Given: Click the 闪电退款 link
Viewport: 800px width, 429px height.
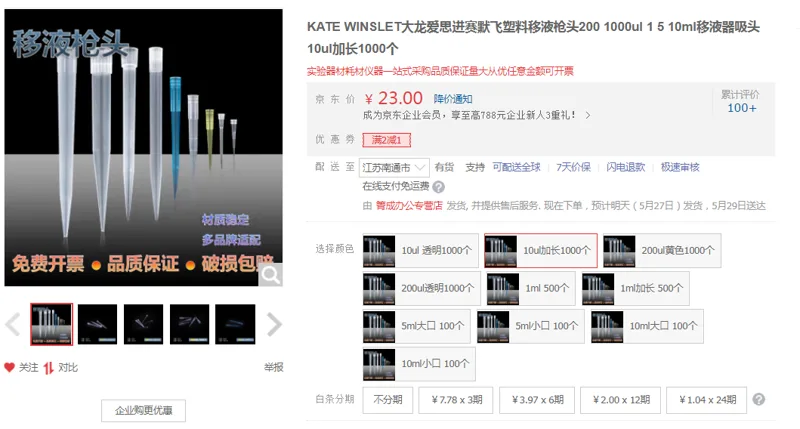Looking at the screenshot, I should pos(626,167).
